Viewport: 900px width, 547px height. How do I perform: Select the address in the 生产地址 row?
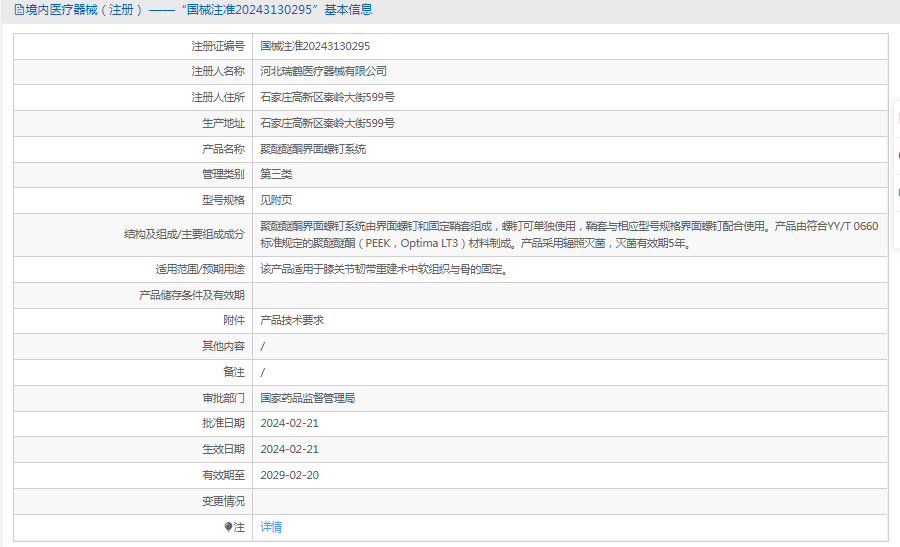(x=327, y=123)
